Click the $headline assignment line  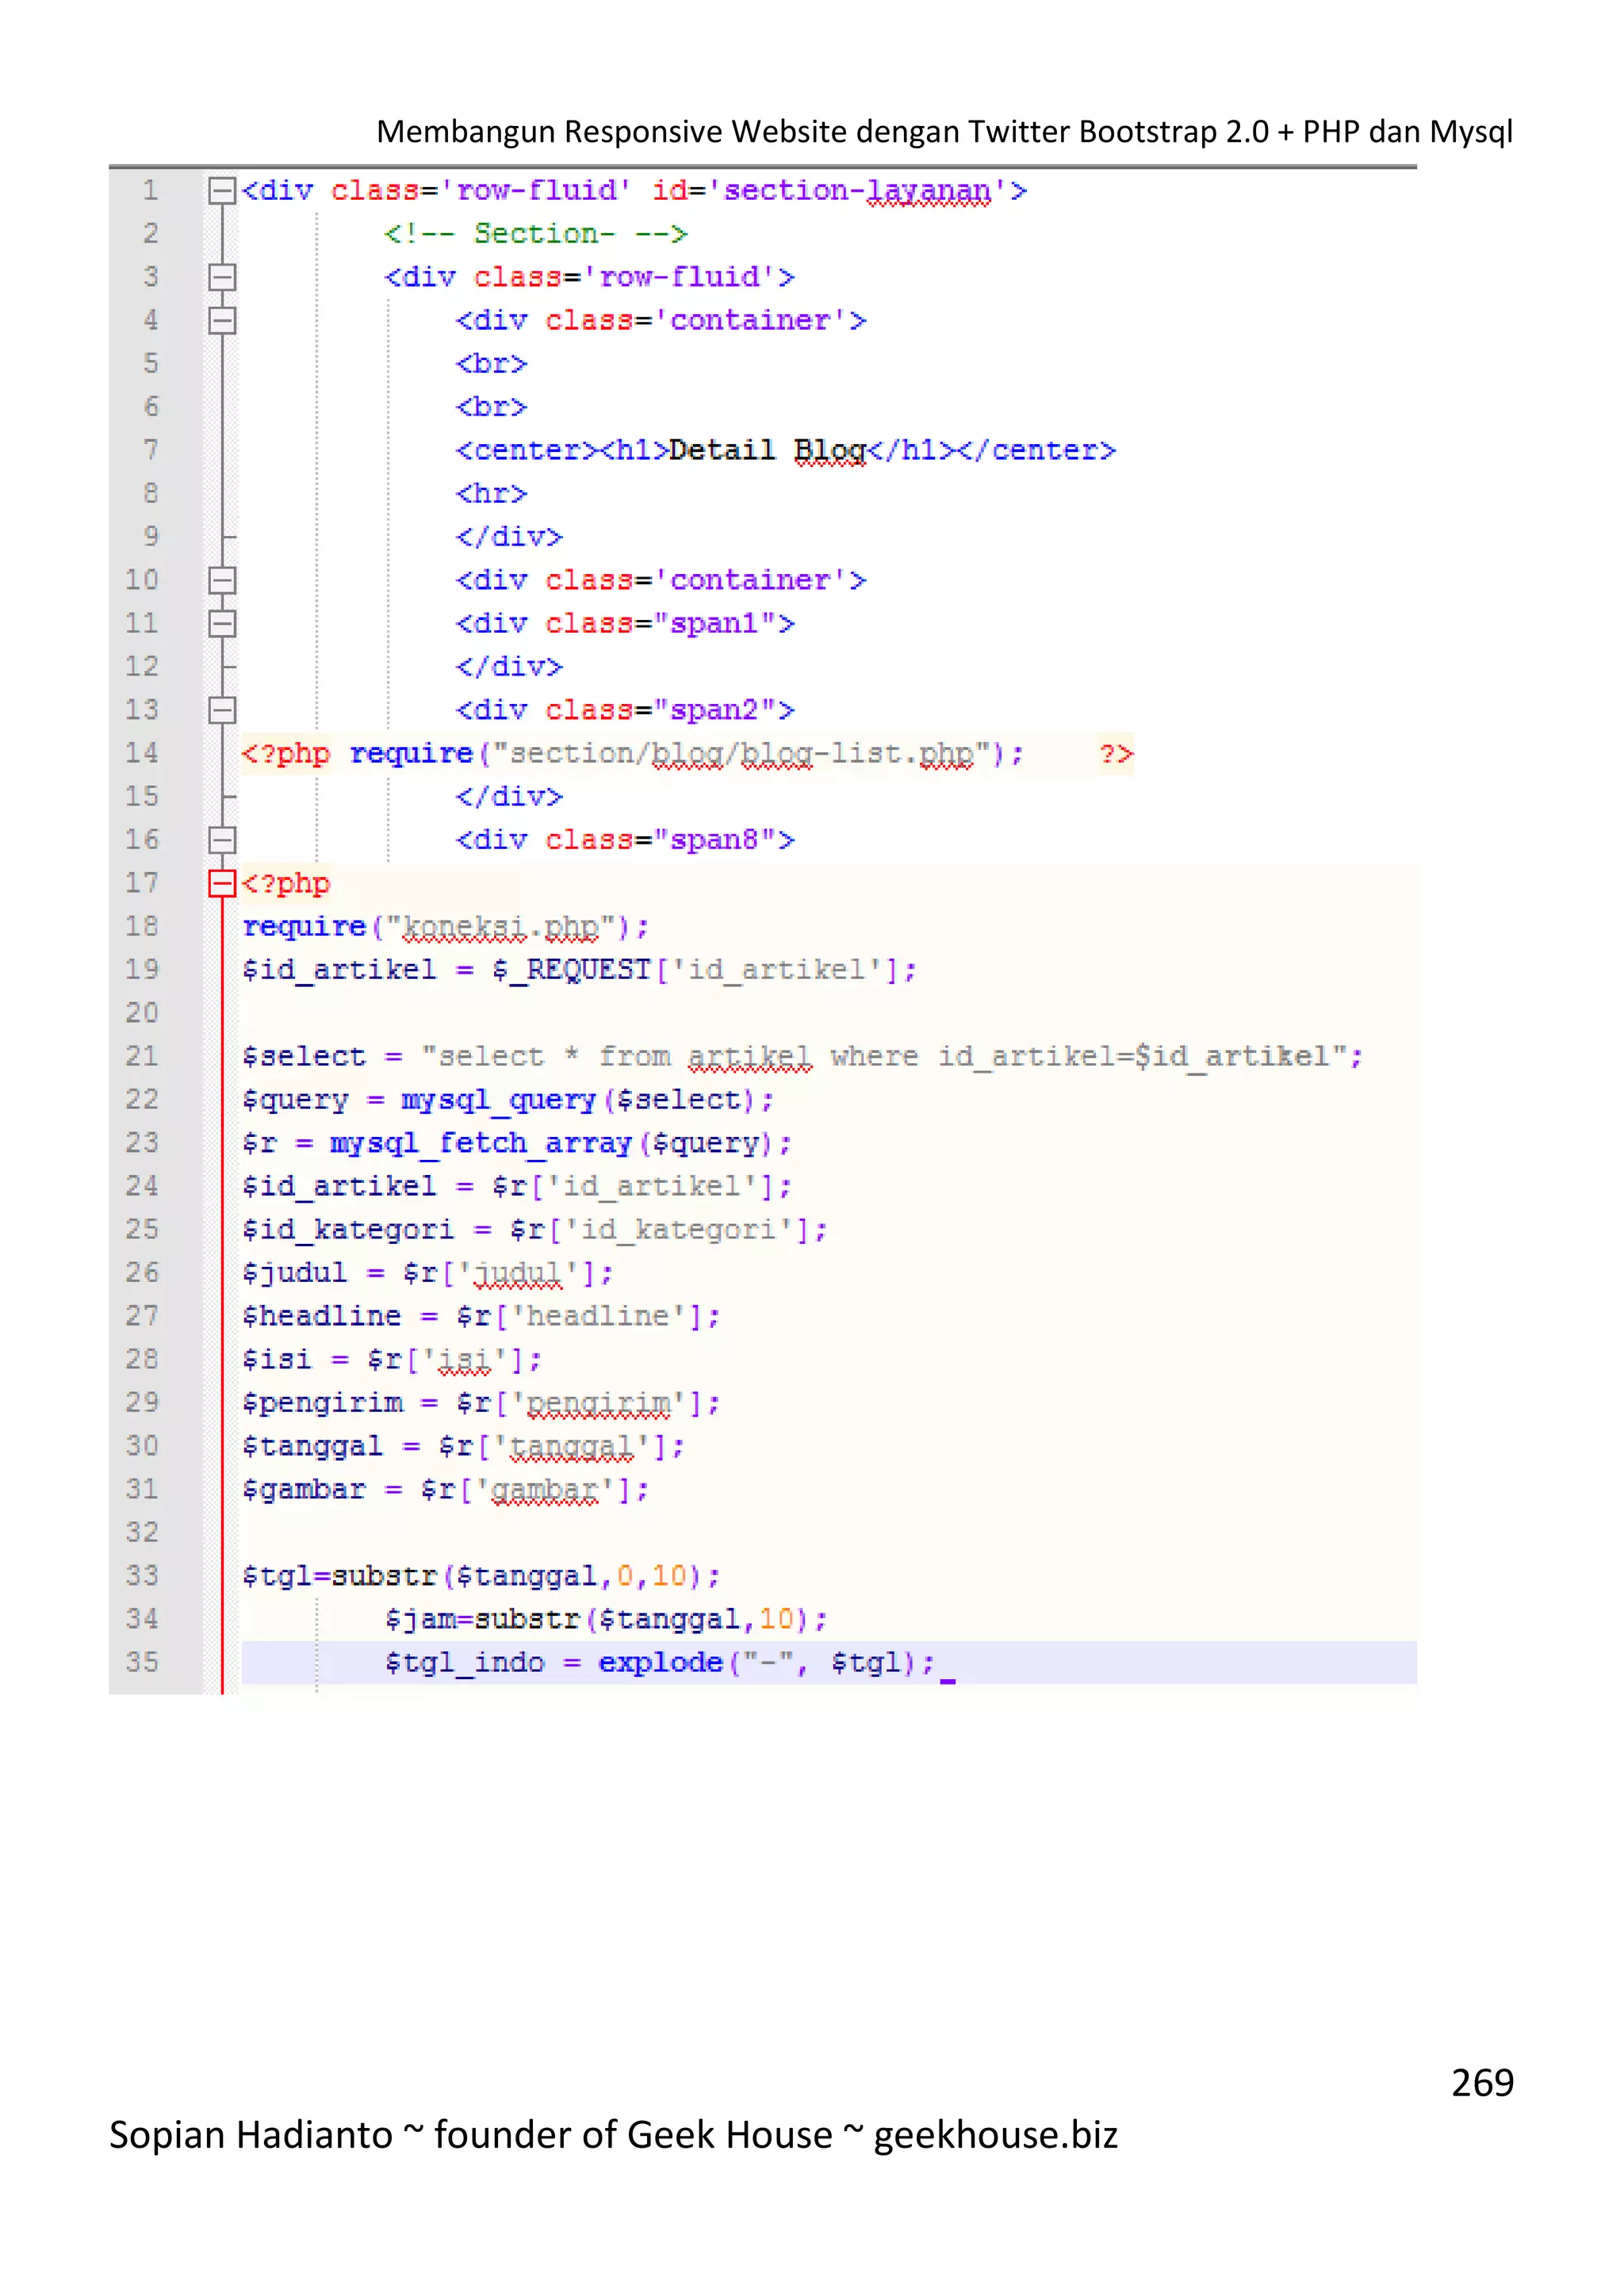tap(481, 1317)
